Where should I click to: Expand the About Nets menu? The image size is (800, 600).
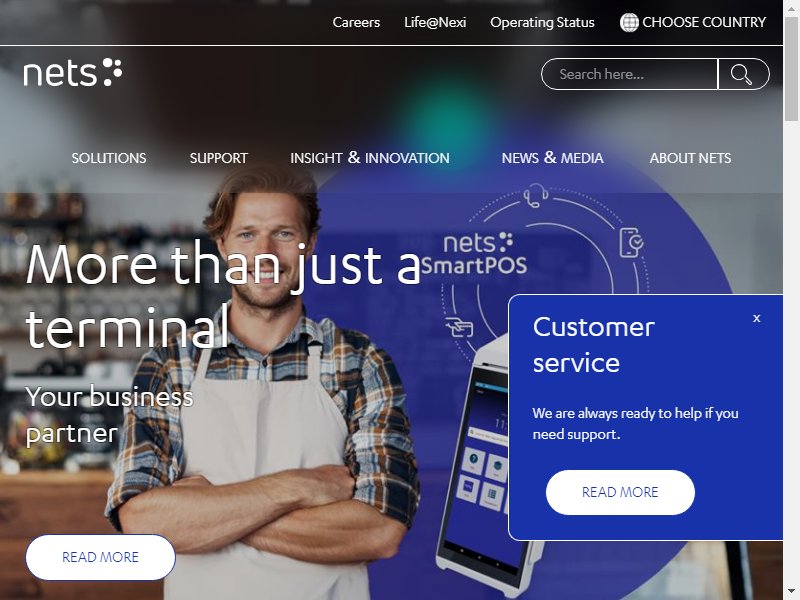tap(690, 158)
